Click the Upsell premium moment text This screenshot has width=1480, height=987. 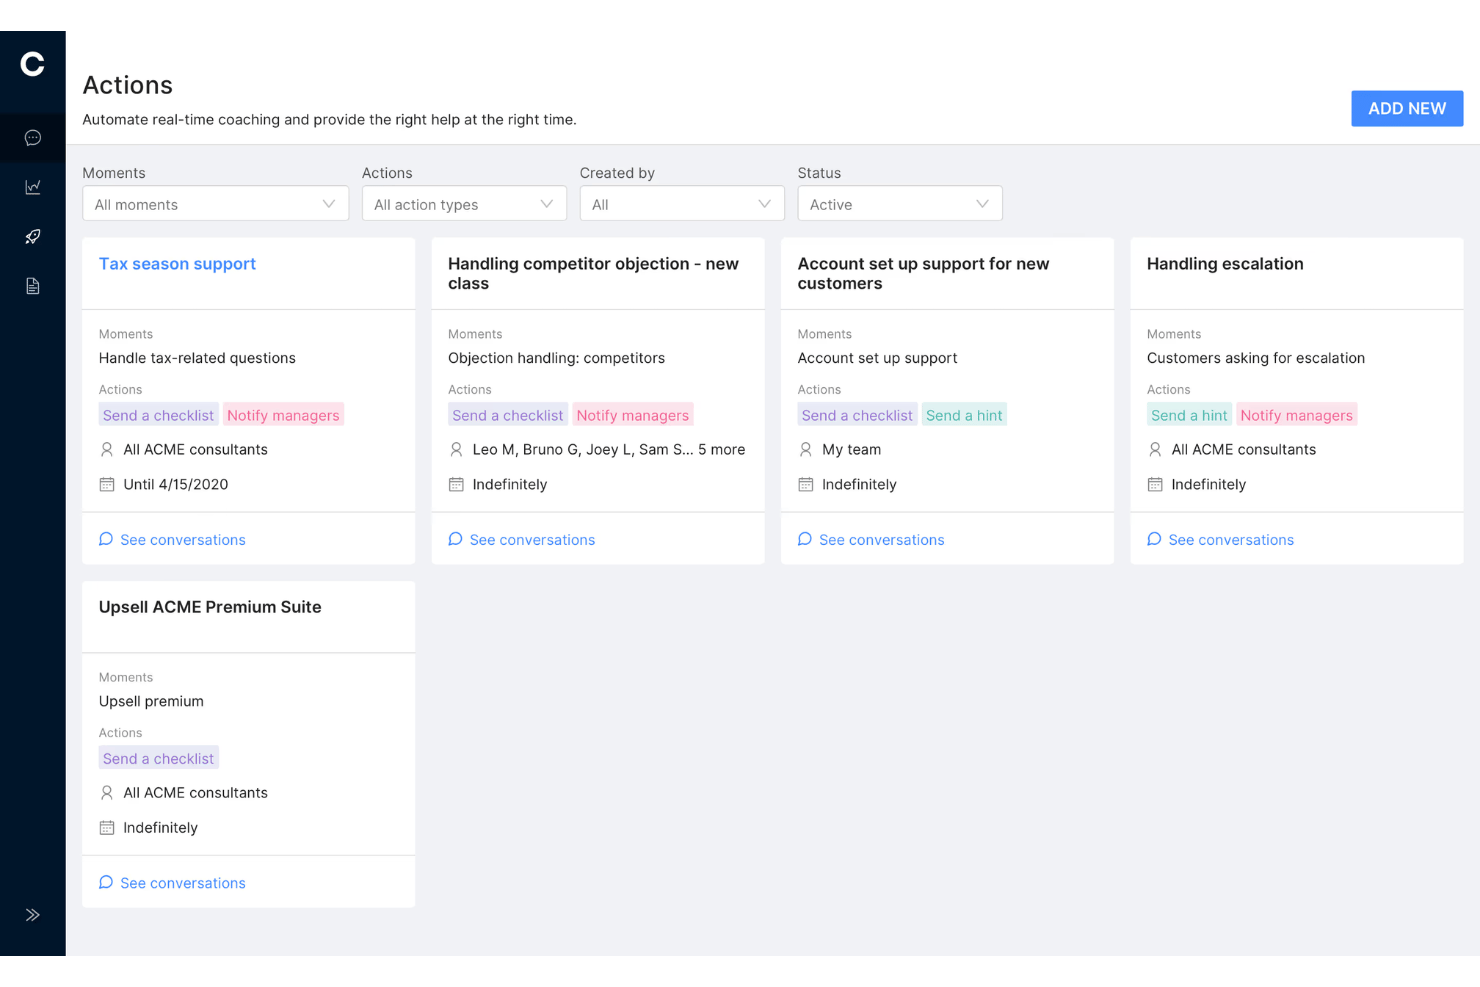point(151,701)
